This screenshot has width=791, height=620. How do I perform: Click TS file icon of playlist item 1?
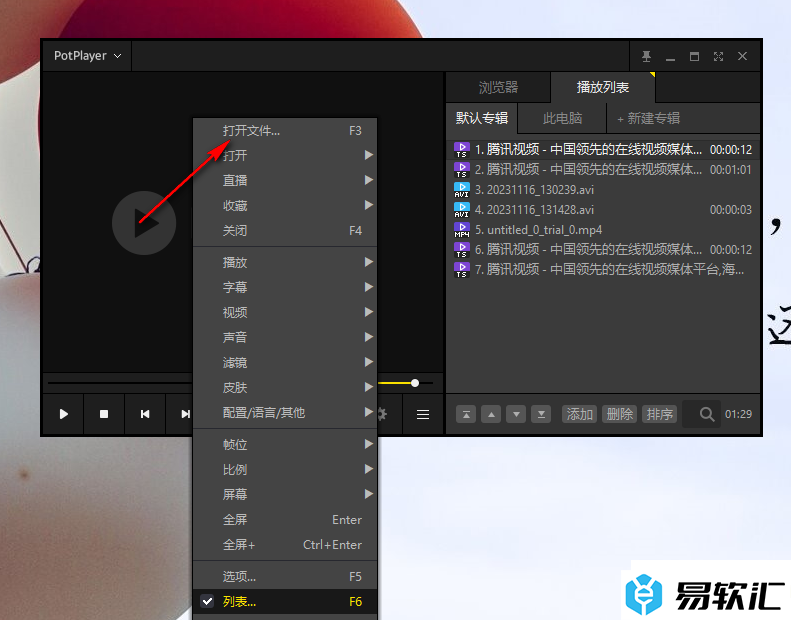coord(462,150)
